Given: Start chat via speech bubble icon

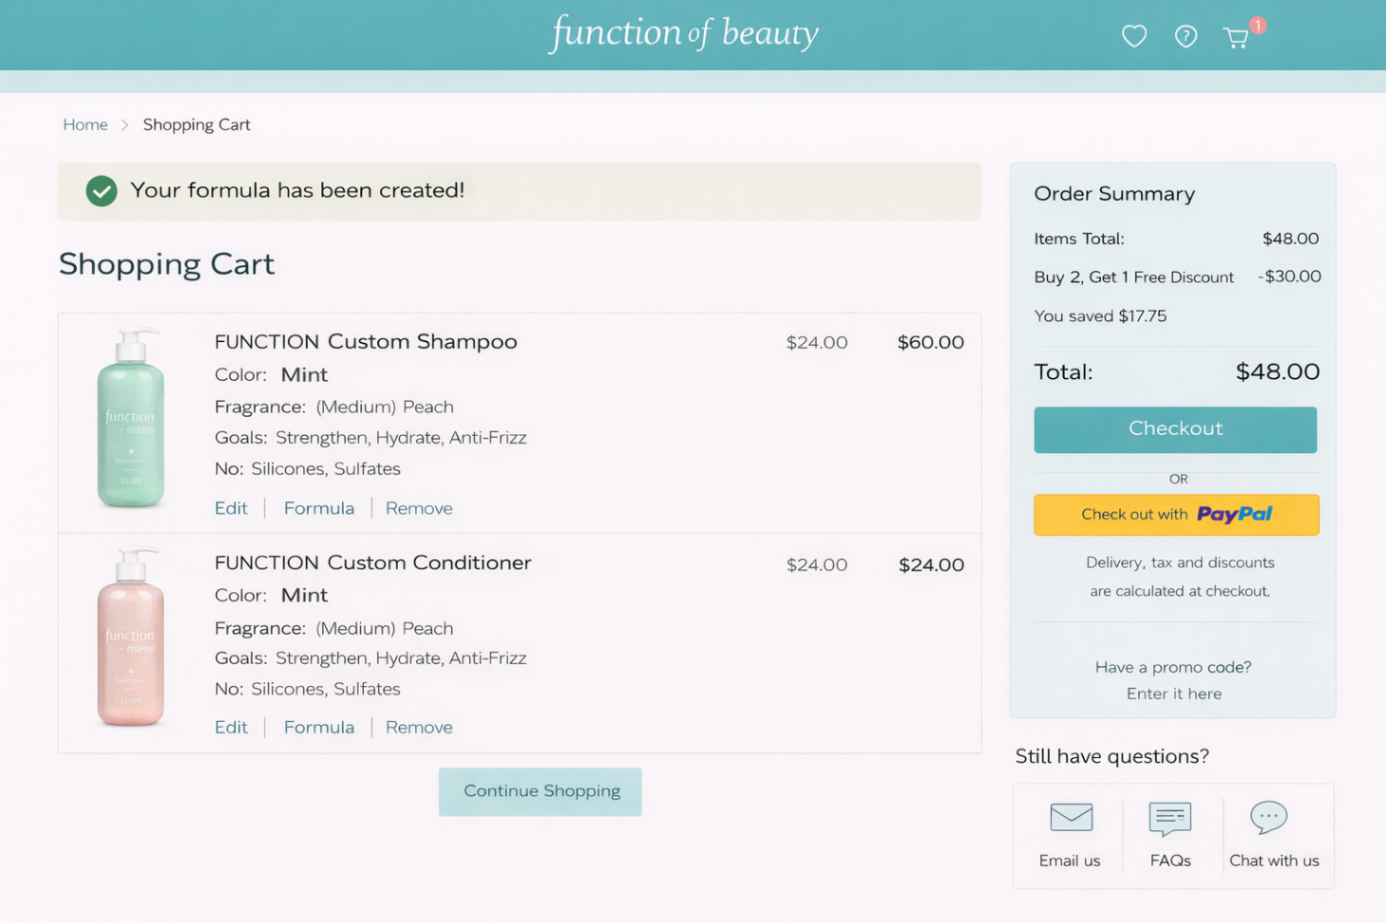Looking at the screenshot, I should click(1269, 817).
